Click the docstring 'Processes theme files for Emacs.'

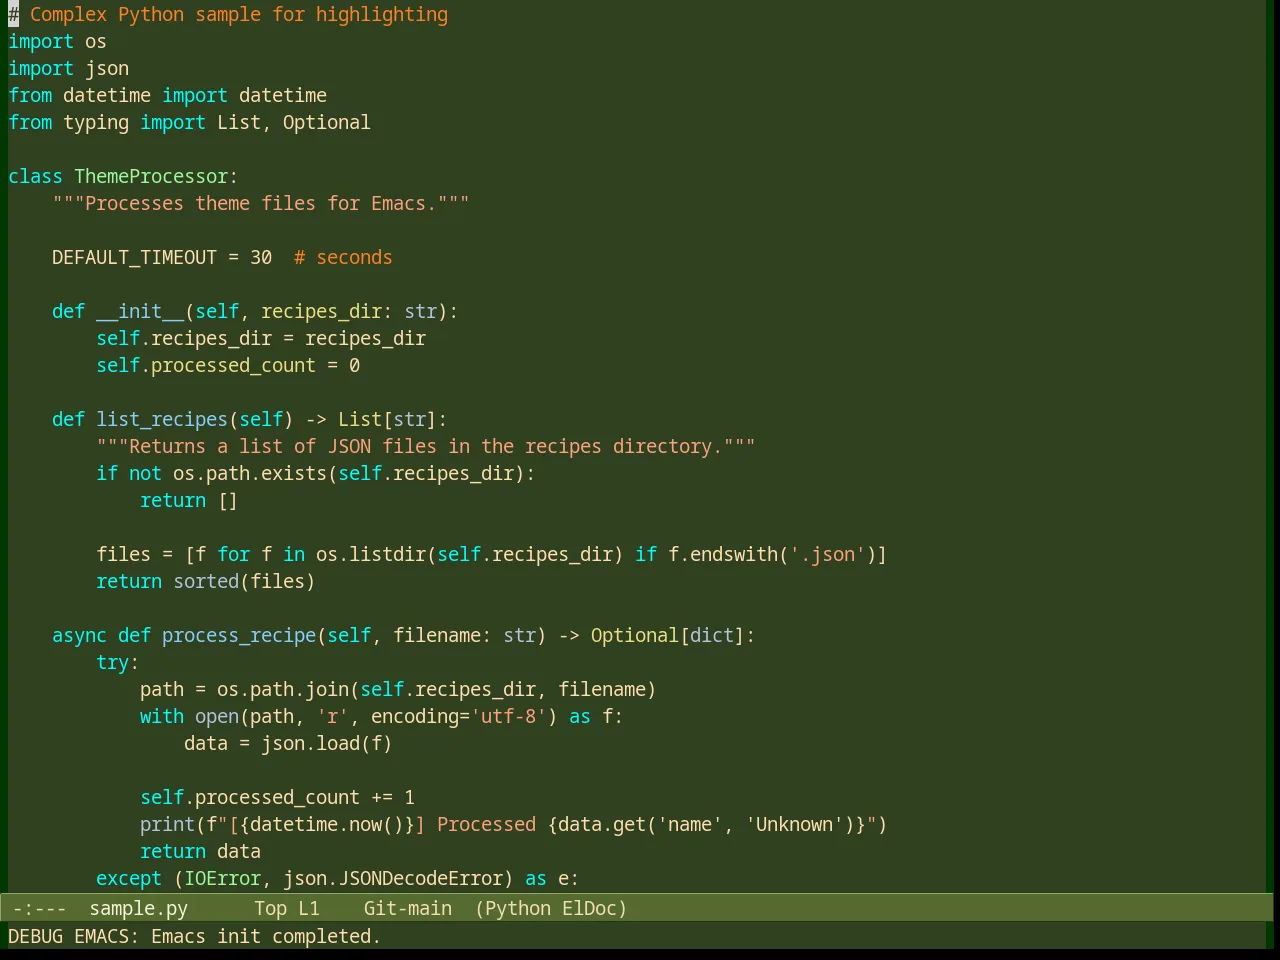(x=261, y=203)
